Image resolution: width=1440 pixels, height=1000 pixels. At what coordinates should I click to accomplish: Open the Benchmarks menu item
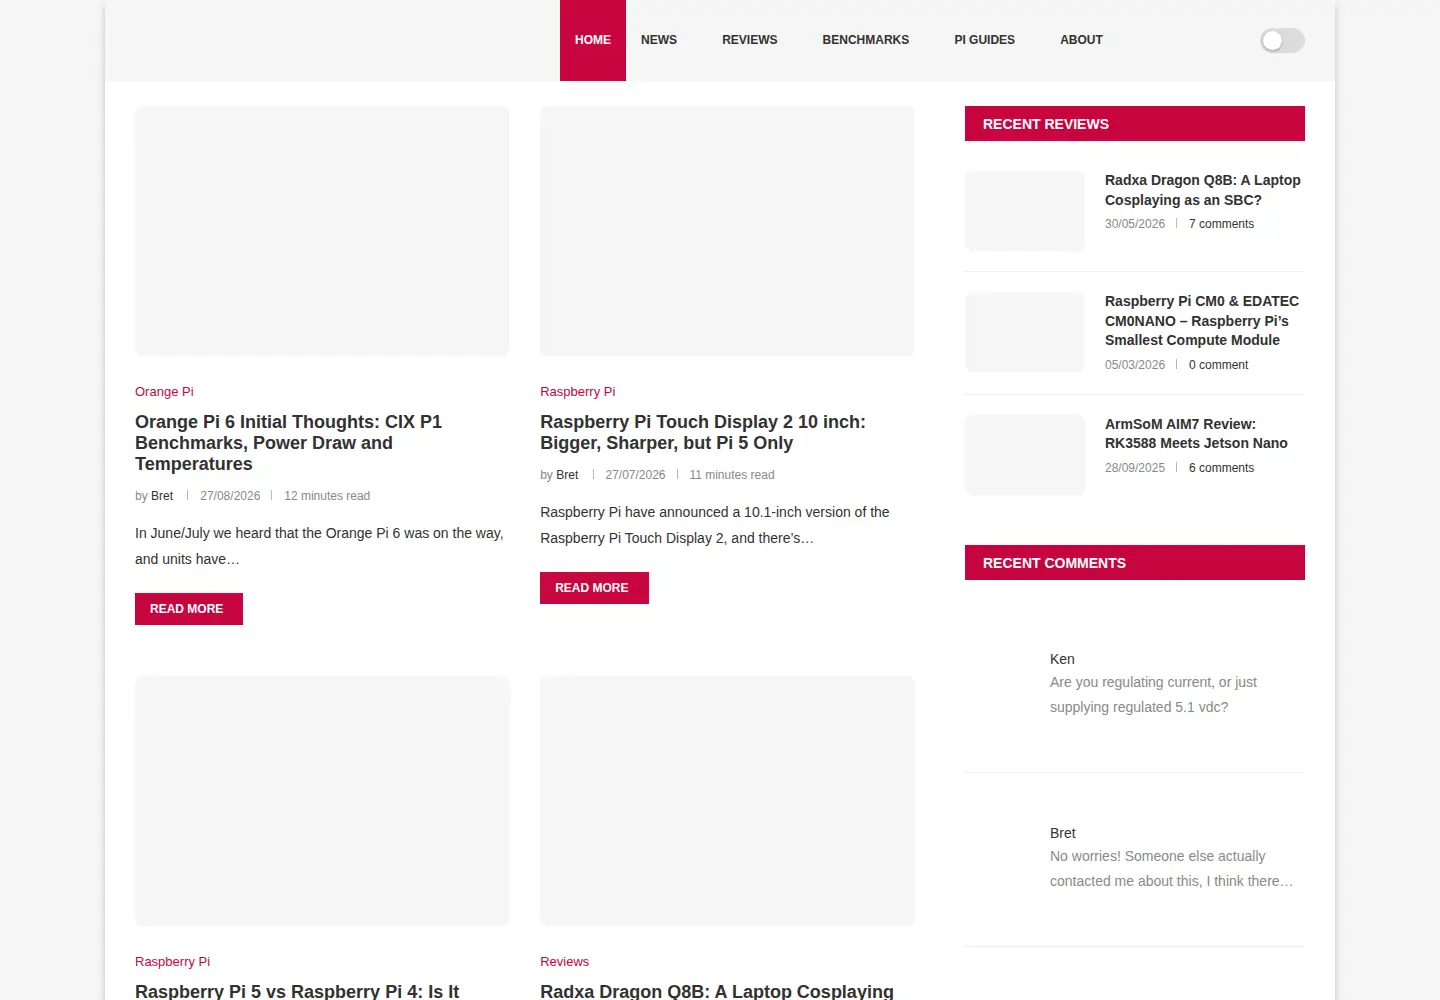(866, 40)
